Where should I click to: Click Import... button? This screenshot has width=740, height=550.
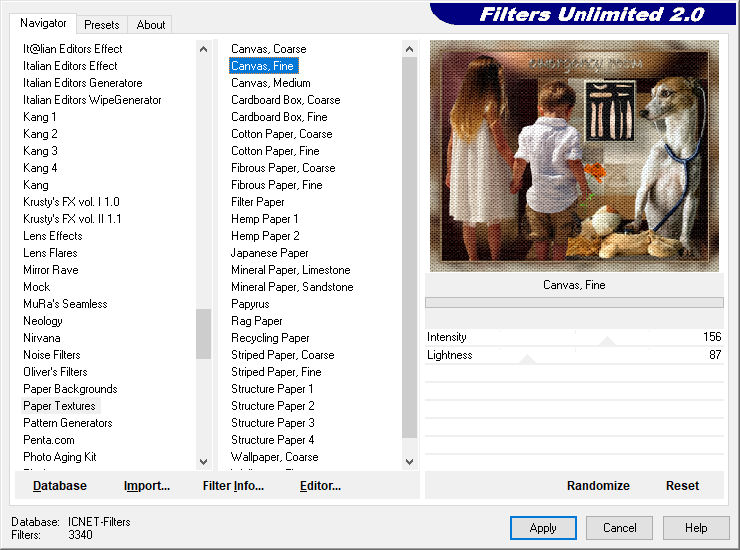pos(147,486)
